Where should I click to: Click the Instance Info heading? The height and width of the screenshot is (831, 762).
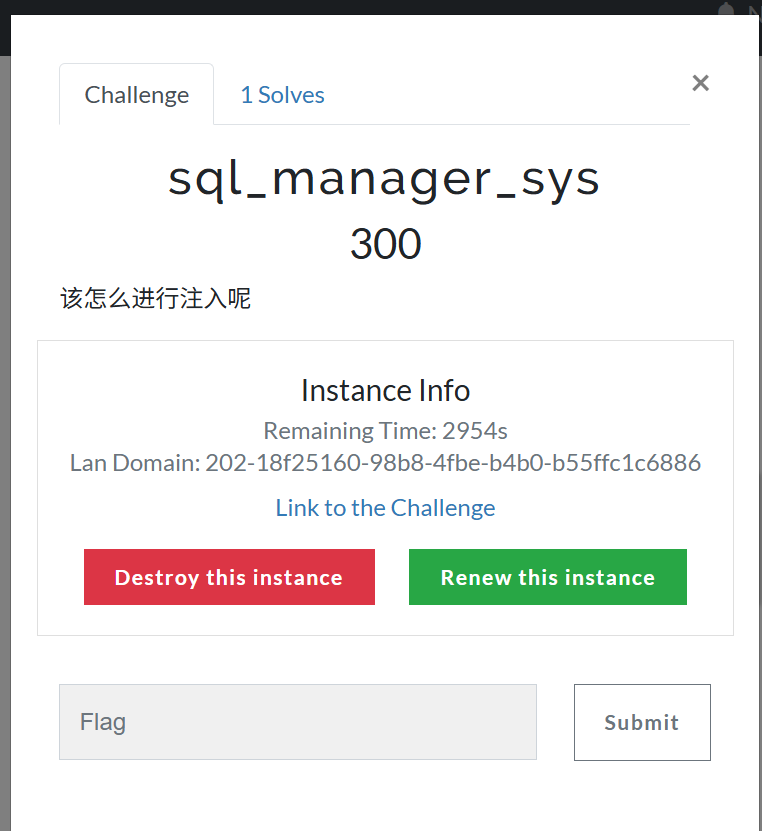click(x=385, y=390)
